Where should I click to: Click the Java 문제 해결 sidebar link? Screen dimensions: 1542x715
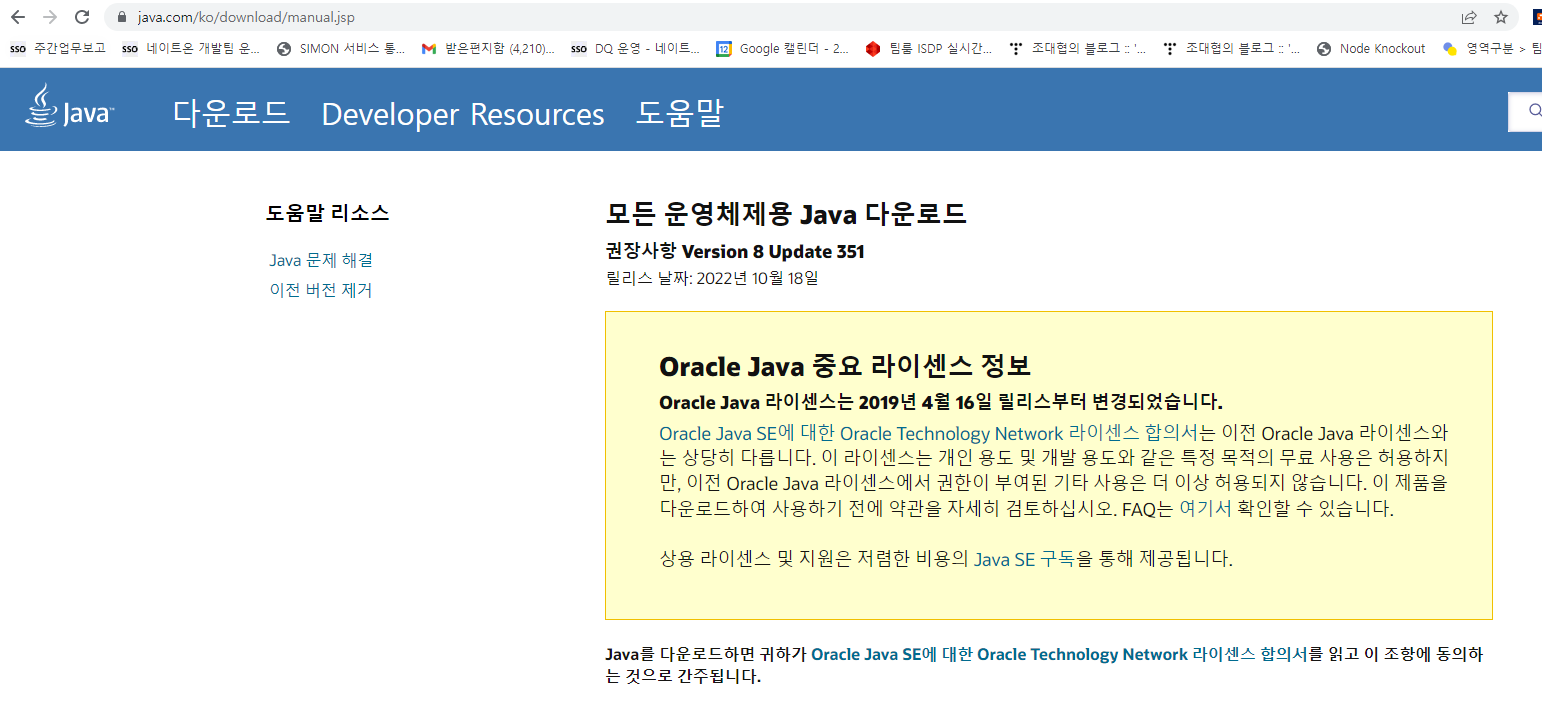[x=321, y=260]
